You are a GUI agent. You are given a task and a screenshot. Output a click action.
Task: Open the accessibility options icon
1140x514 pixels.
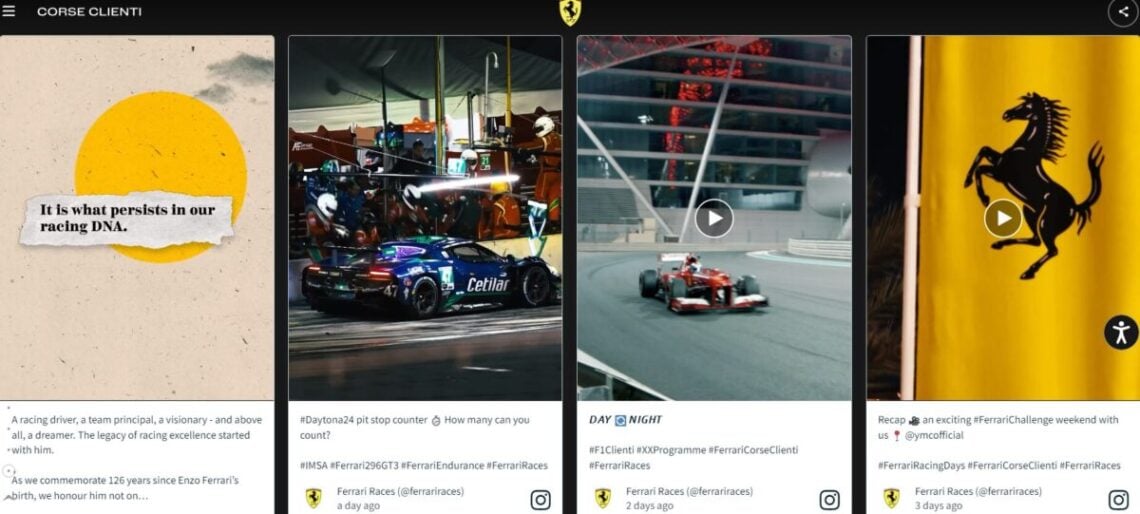(x=1120, y=332)
